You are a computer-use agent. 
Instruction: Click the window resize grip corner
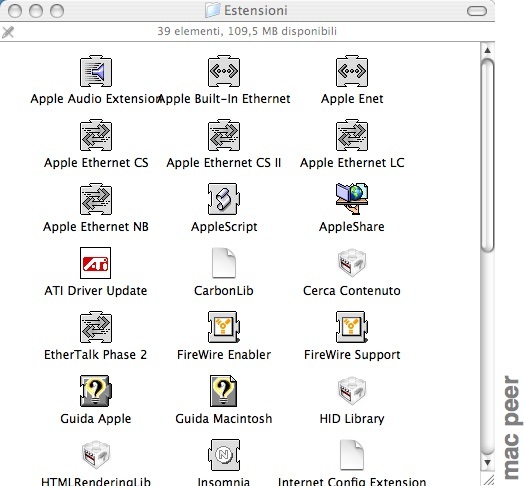tap(488, 480)
